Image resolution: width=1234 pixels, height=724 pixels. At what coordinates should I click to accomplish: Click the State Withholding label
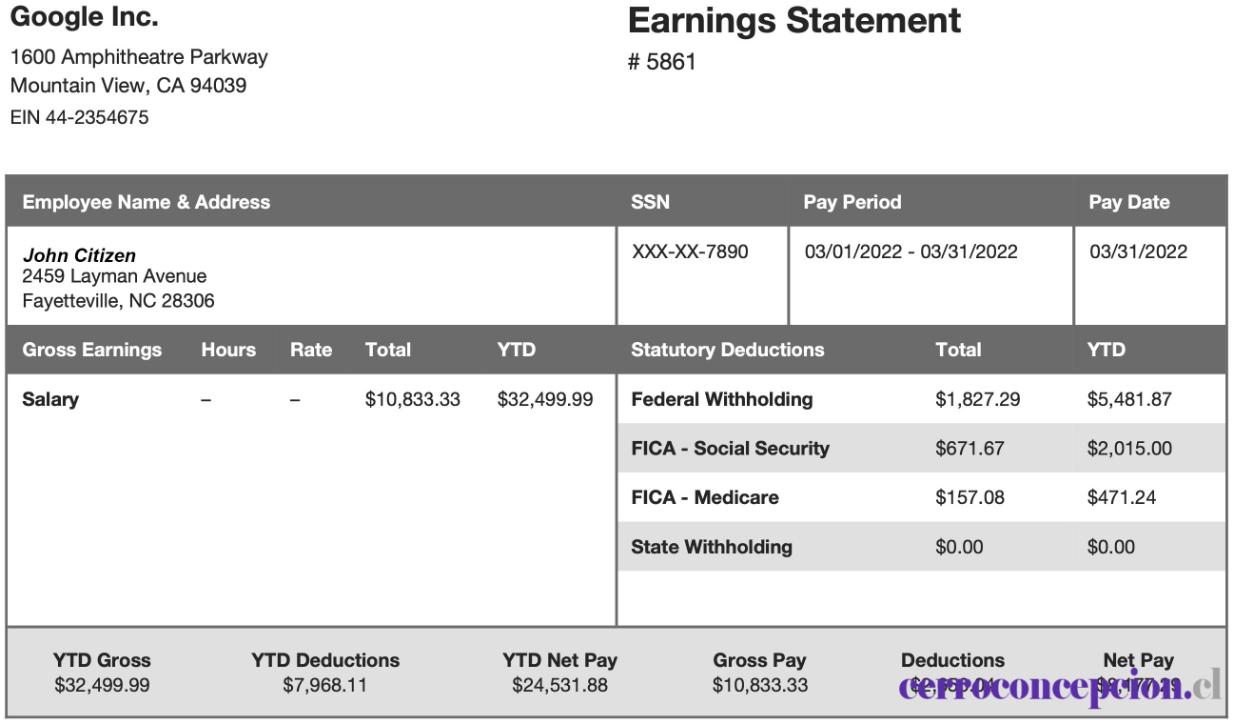(712, 547)
